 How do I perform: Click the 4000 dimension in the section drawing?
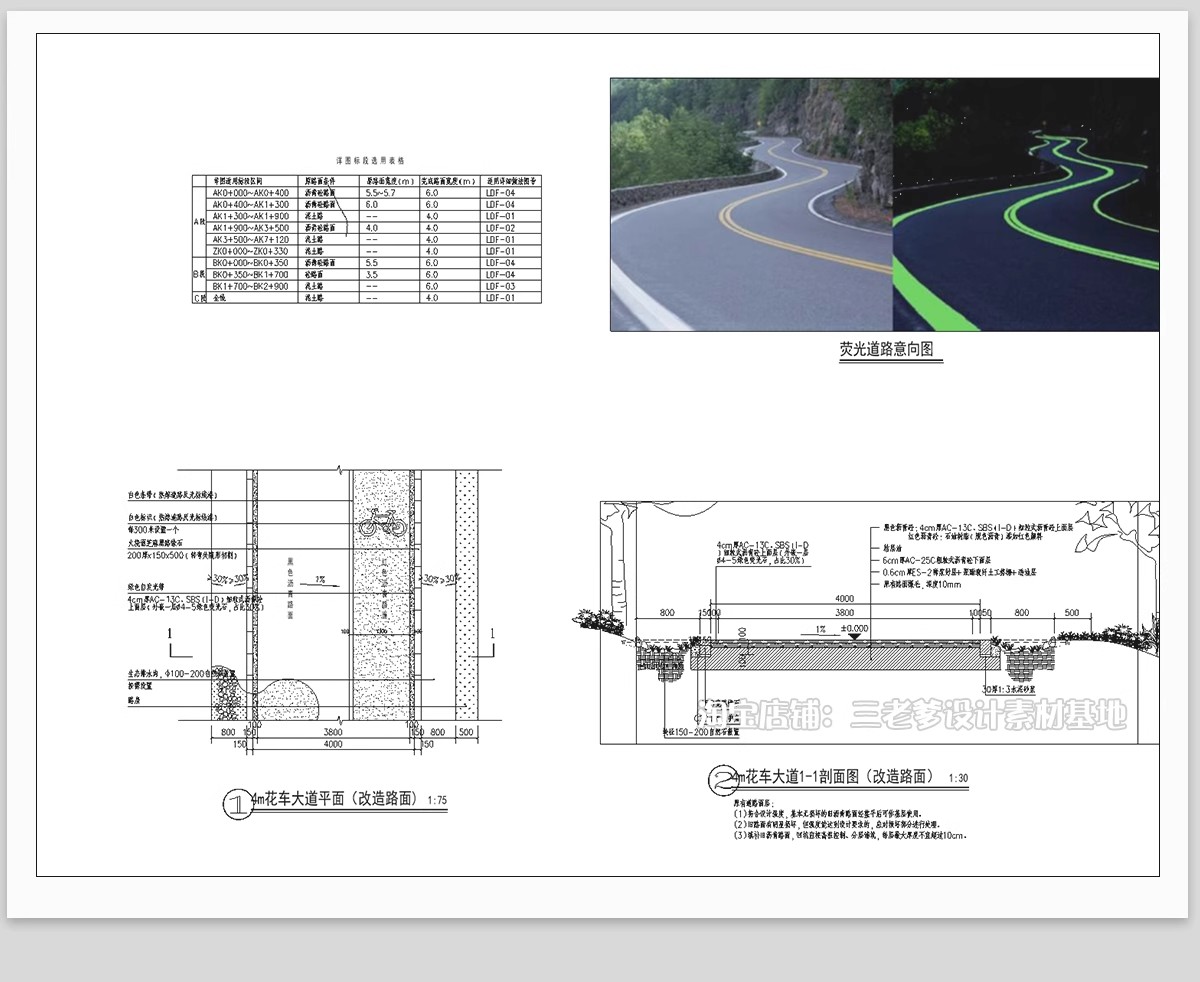pos(845,598)
